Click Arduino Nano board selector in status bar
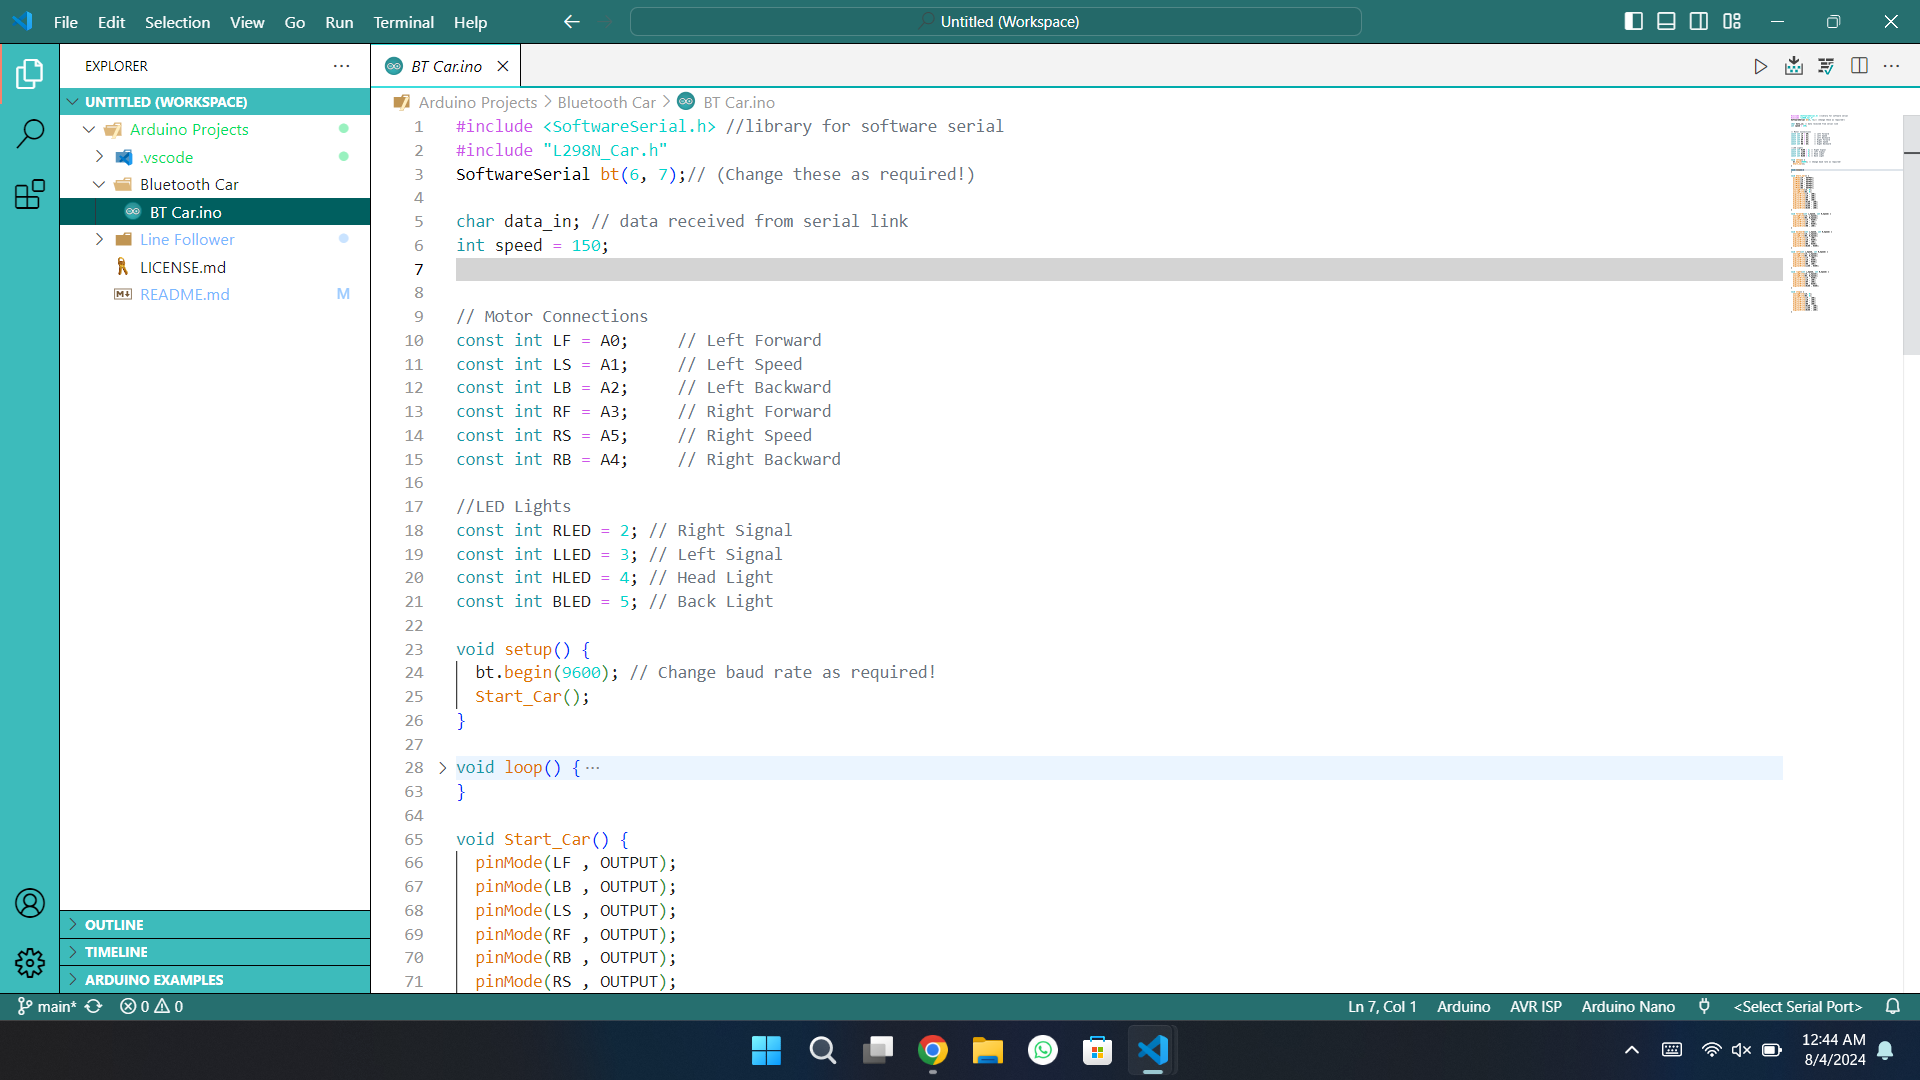 1627,1006
